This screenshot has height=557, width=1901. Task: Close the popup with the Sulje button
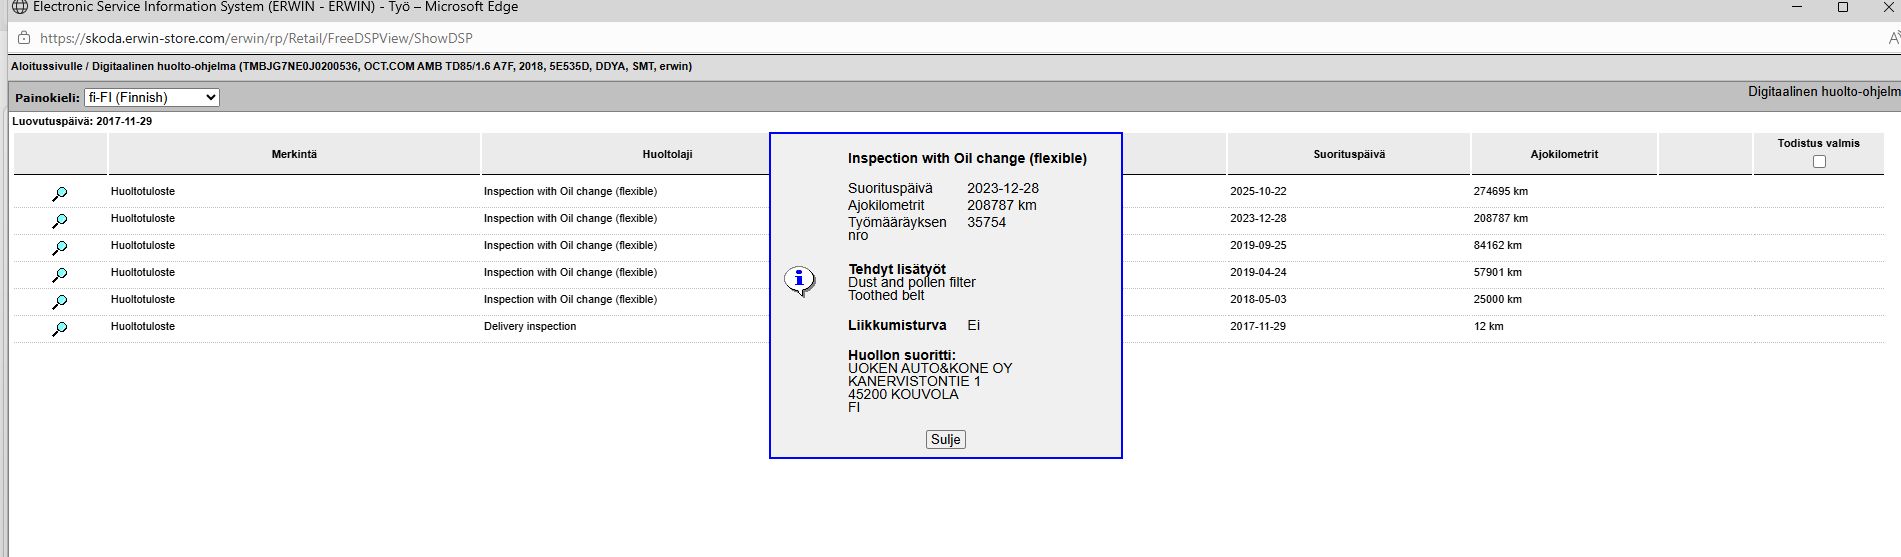945,439
